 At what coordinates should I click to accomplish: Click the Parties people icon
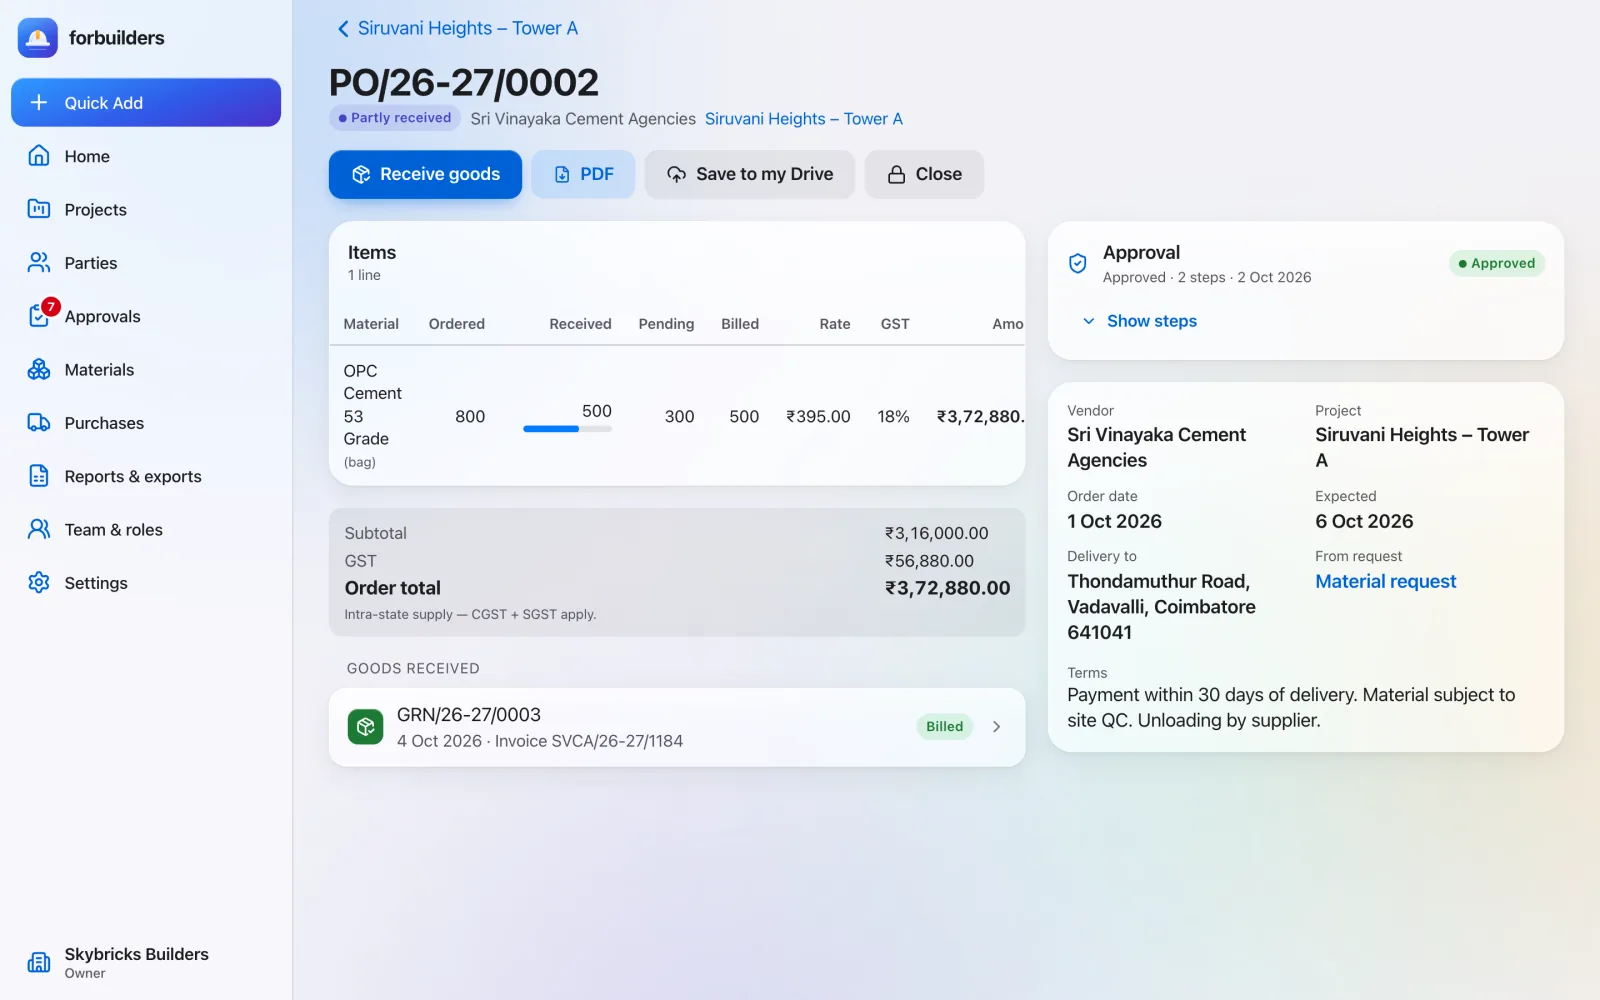(x=39, y=263)
